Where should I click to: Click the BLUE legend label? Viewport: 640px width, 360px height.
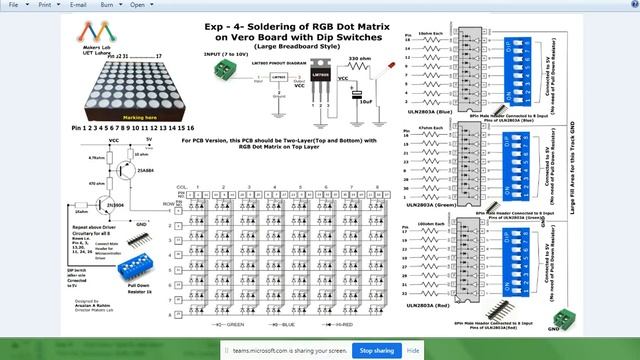[288, 324]
